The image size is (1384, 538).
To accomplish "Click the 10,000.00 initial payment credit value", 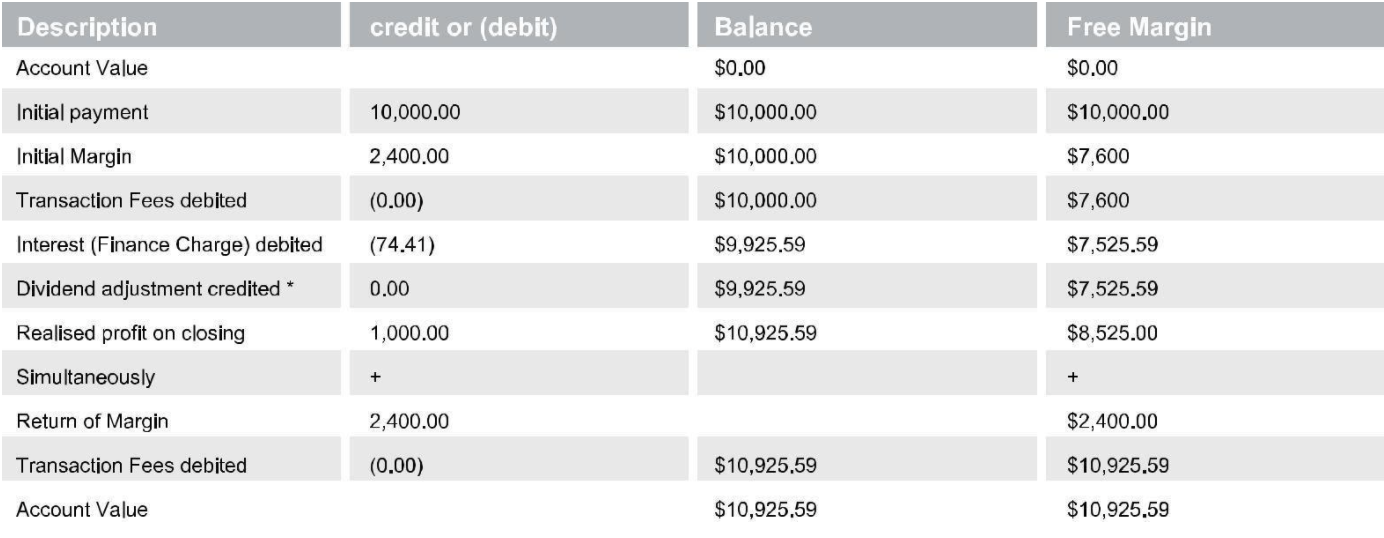I will pos(416,113).
